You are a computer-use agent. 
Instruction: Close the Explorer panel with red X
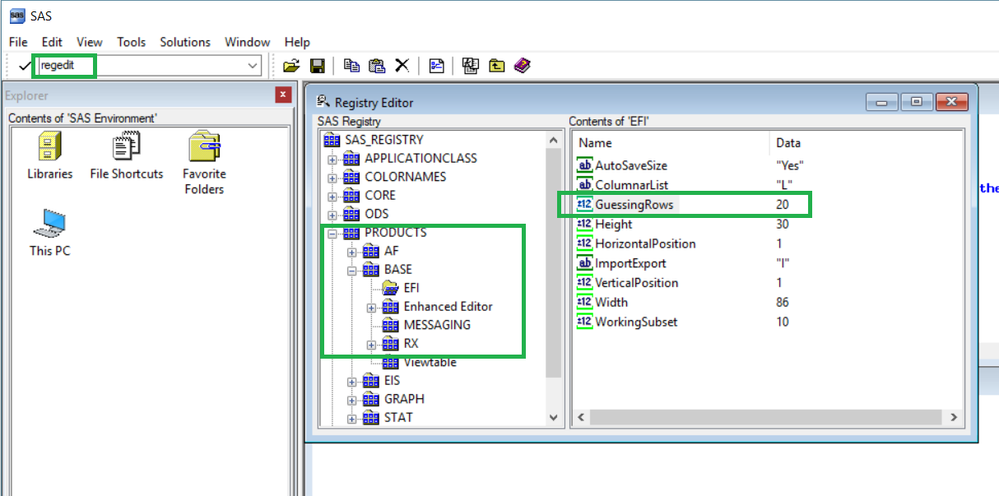(284, 96)
